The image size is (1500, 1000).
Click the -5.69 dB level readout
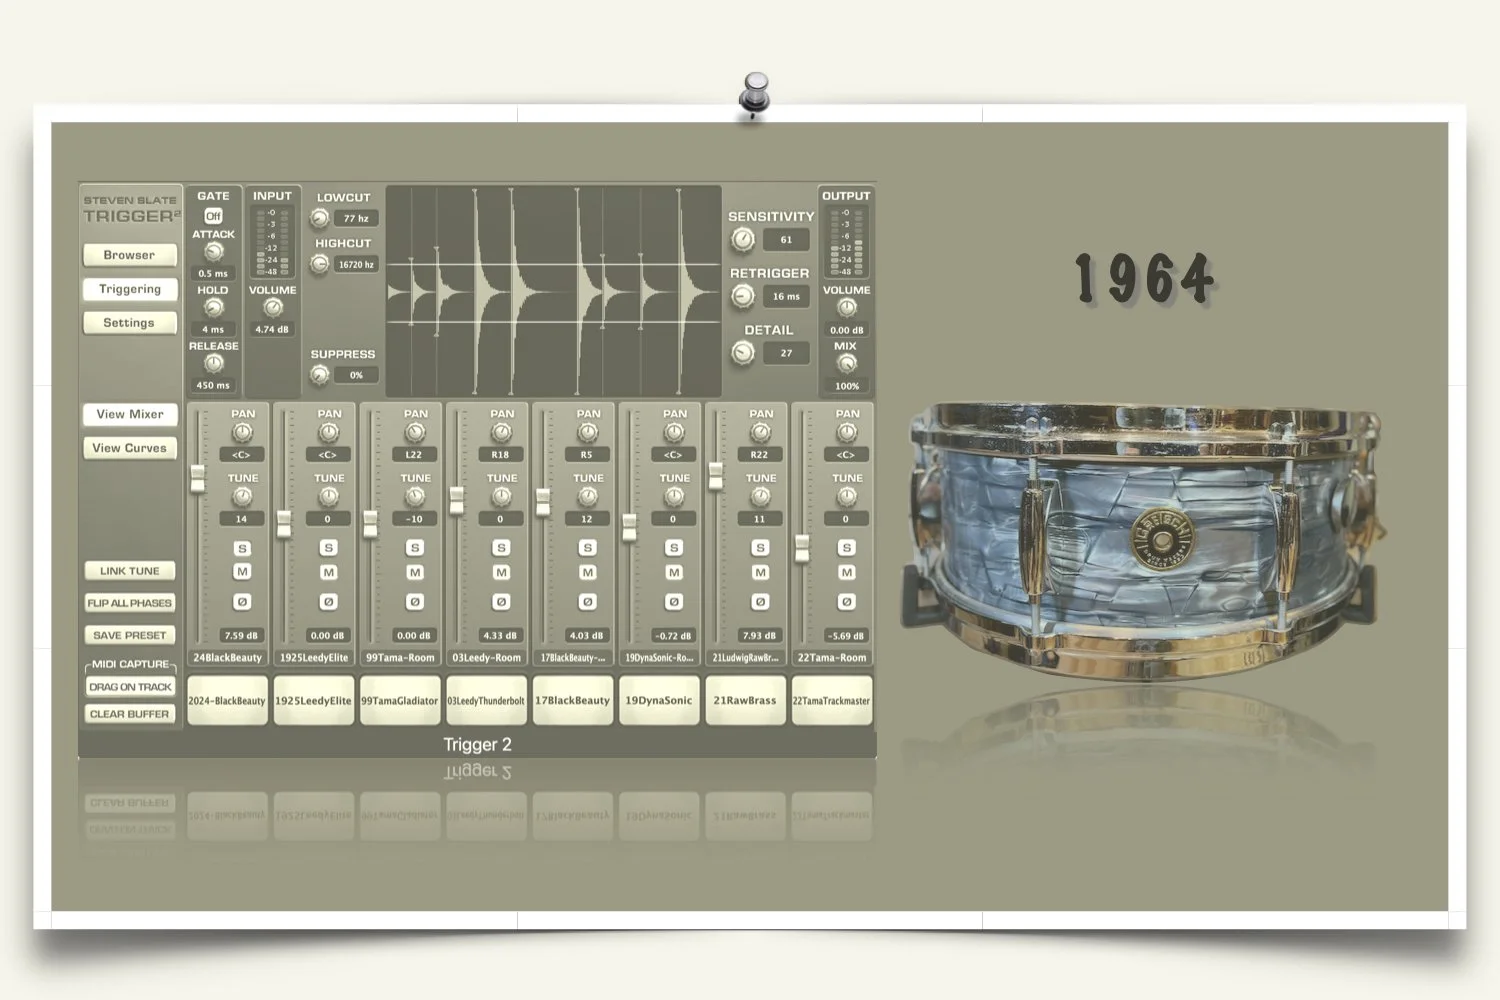pyautogui.click(x=846, y=635)
